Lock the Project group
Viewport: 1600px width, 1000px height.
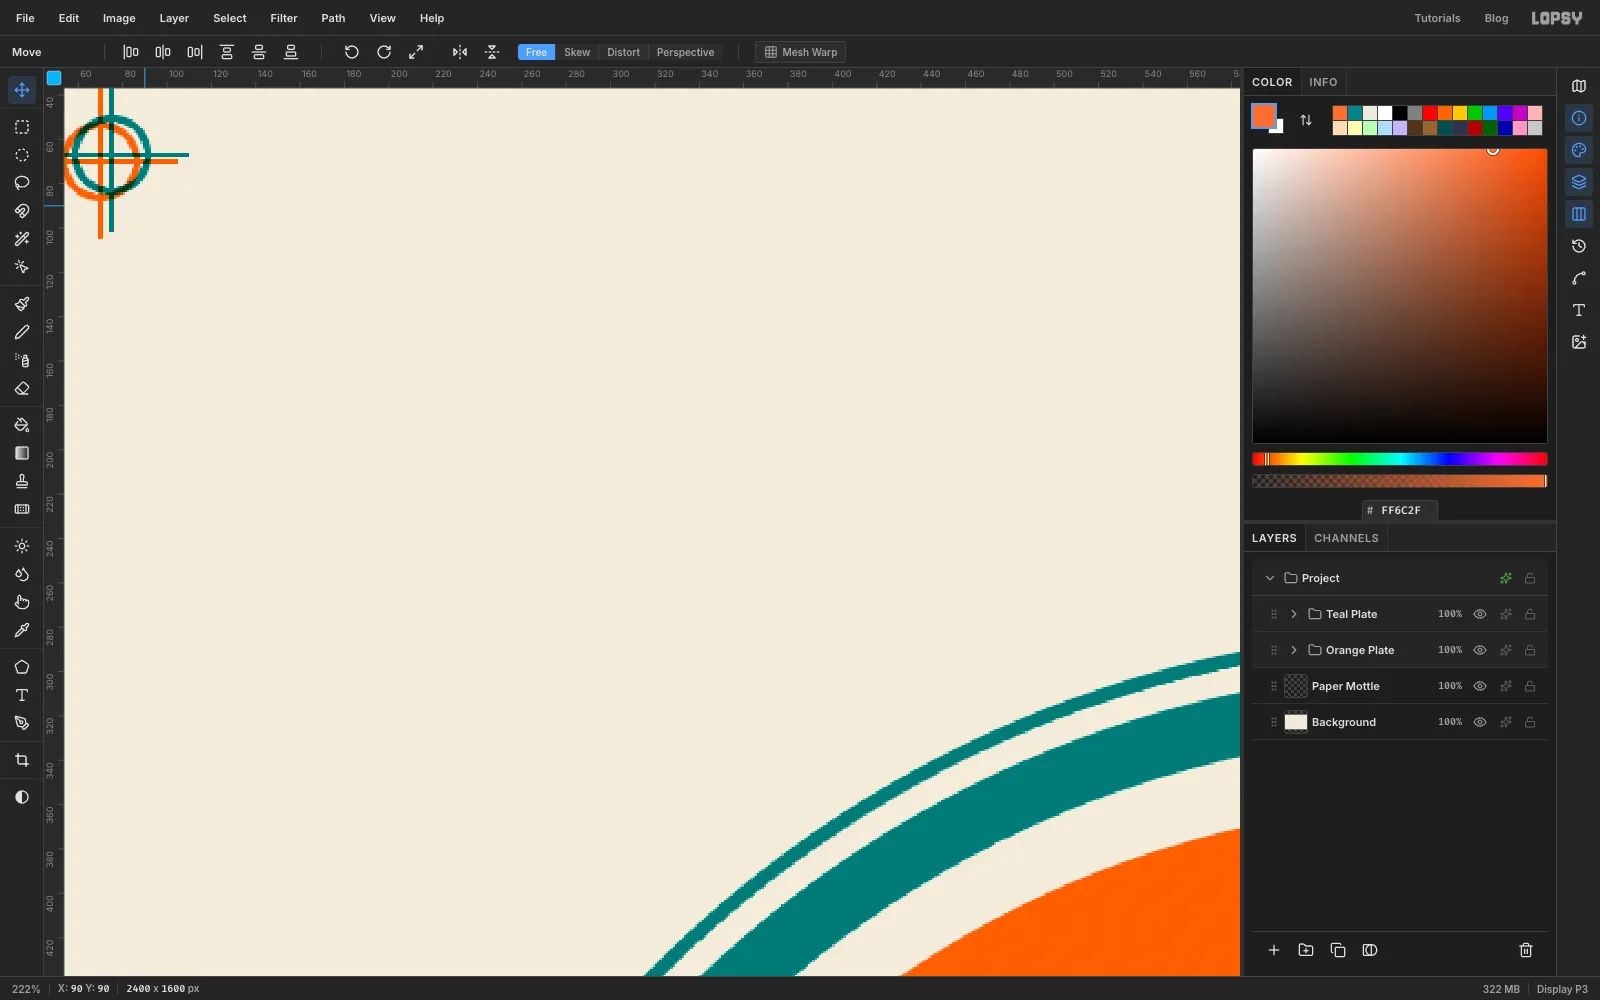[1530, 578]
